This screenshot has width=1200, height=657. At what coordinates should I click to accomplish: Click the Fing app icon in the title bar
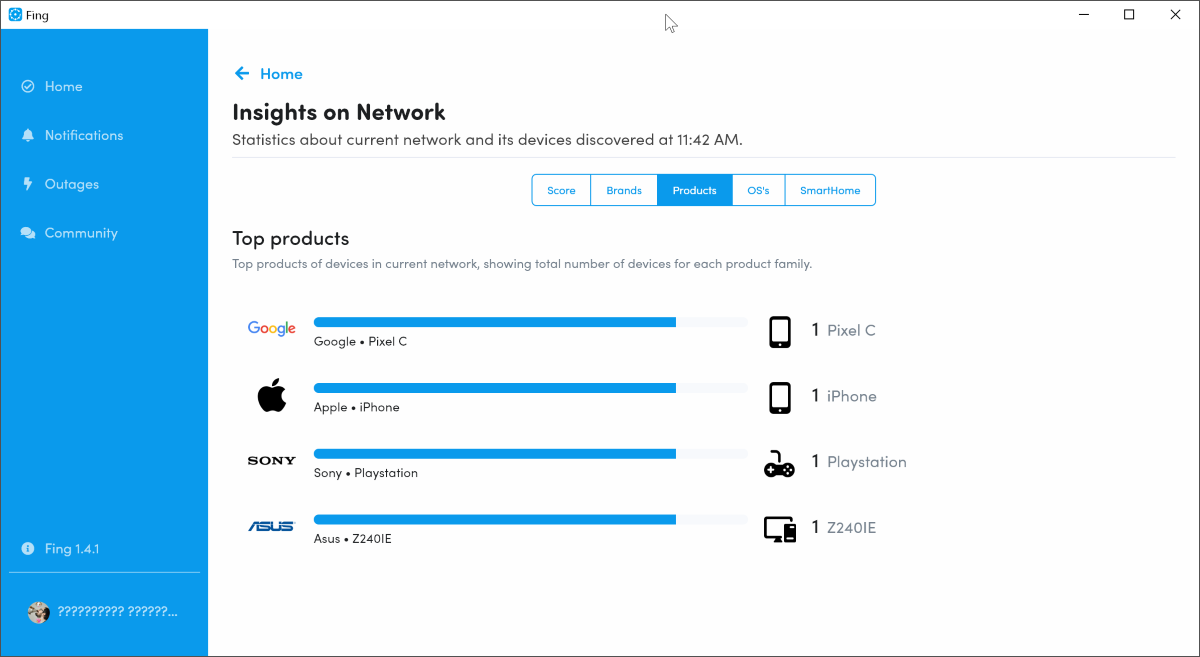pyautogui.click(x=15, y=15)
